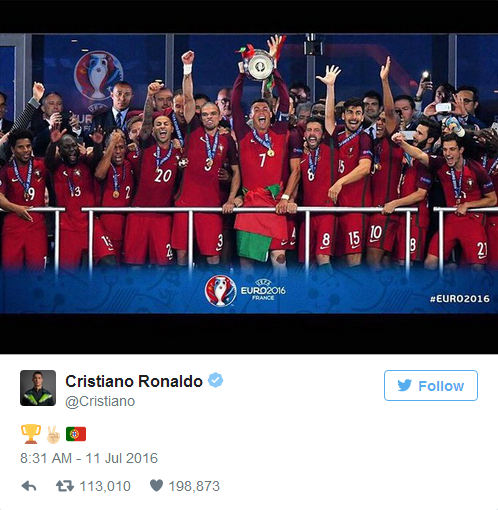Click the retweet icon
This screenshot has width=498, height=510.
[x=65, y=486]
